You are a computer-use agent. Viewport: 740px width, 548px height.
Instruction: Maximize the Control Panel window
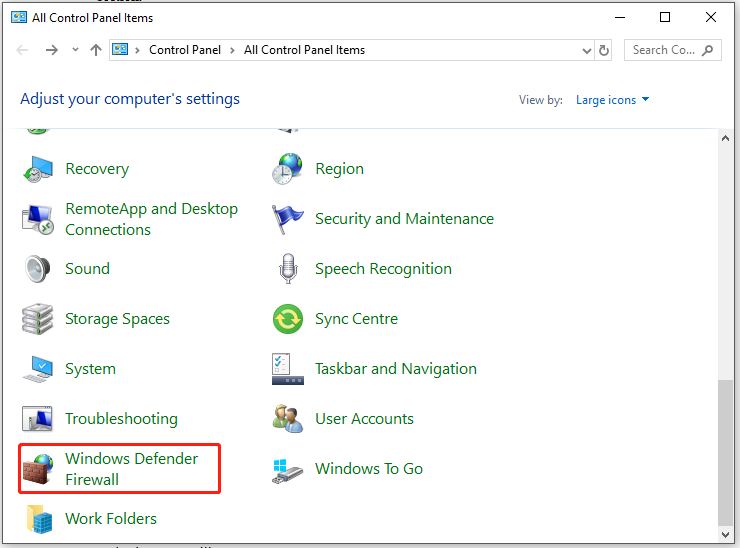tap(664, 17)
